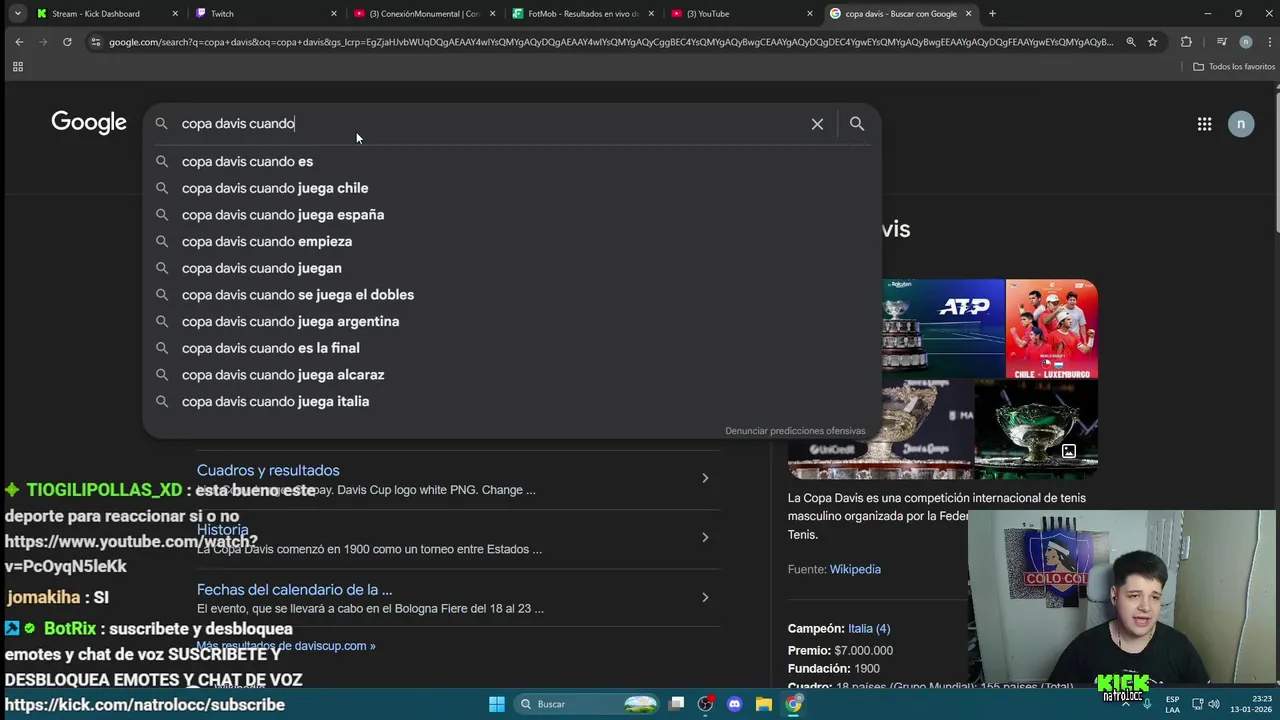Click Windows taskbar Buscar search box

(587, 704)
